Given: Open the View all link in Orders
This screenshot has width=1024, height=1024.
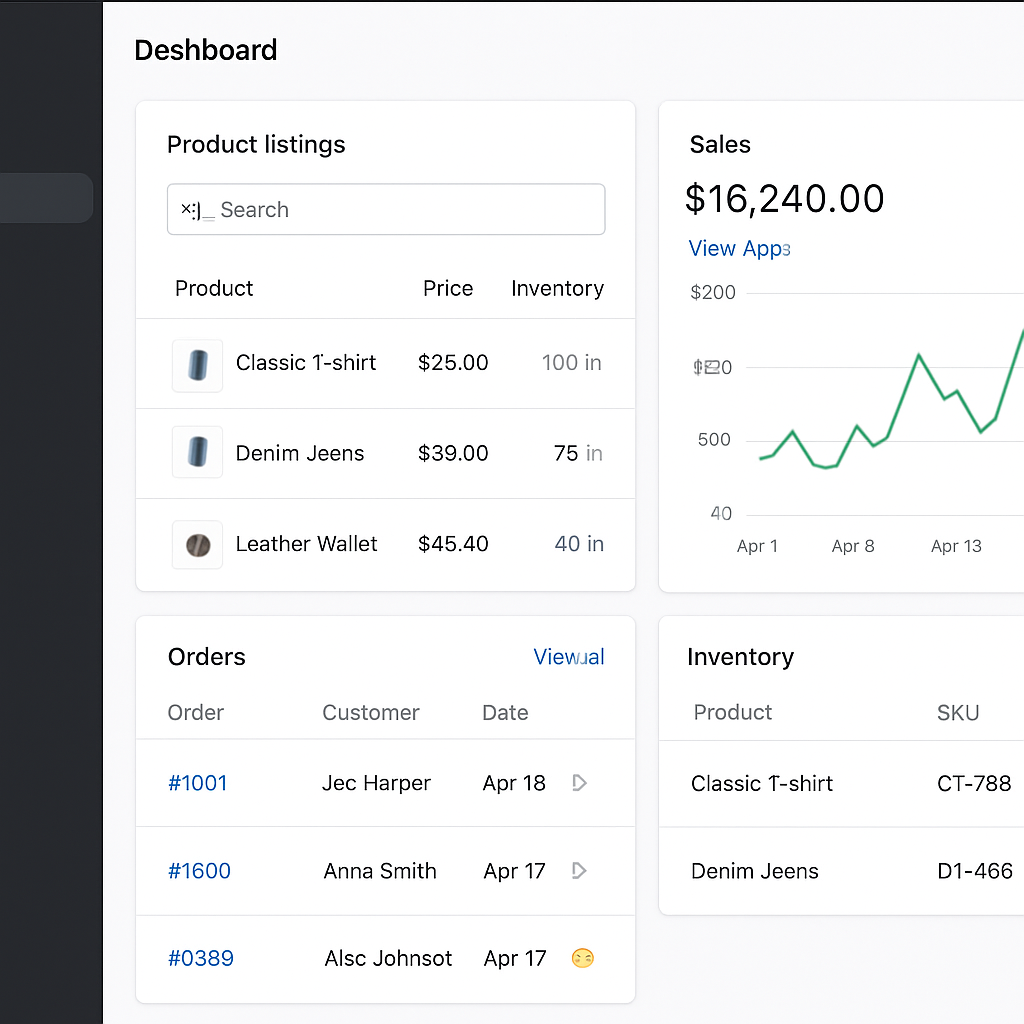Looking at the screenshot, I should coord(569,656).
